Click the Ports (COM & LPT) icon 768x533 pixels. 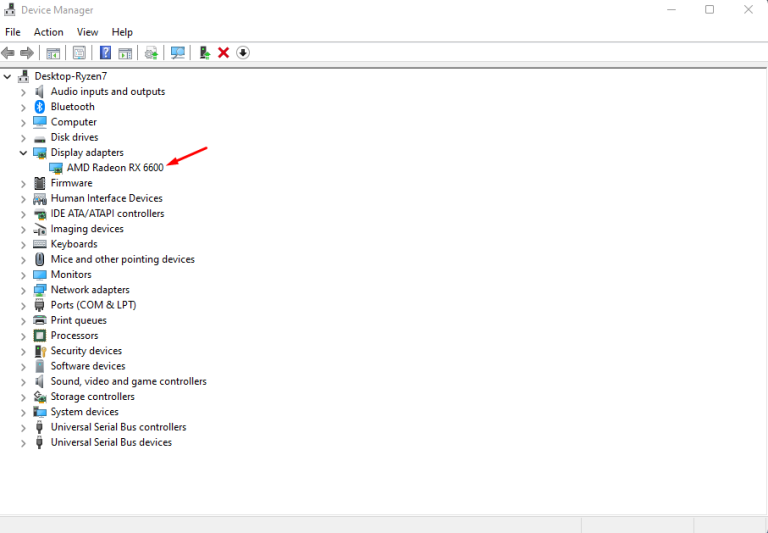tap(40, 305)
